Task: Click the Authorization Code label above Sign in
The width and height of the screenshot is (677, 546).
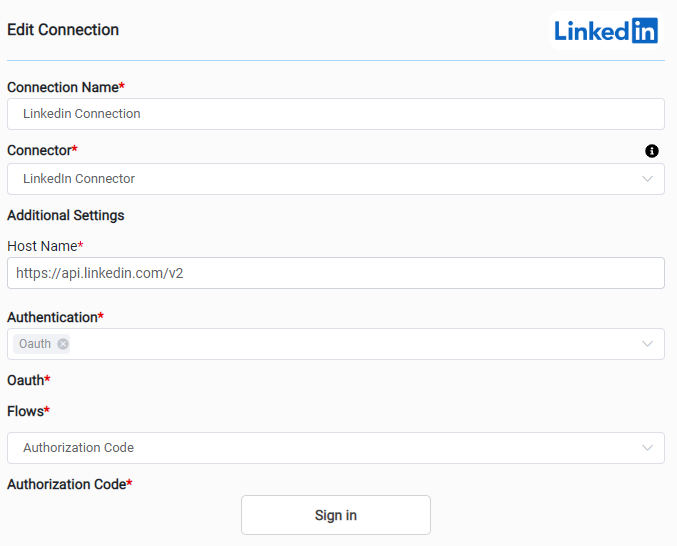Action: tap(66, 484)
